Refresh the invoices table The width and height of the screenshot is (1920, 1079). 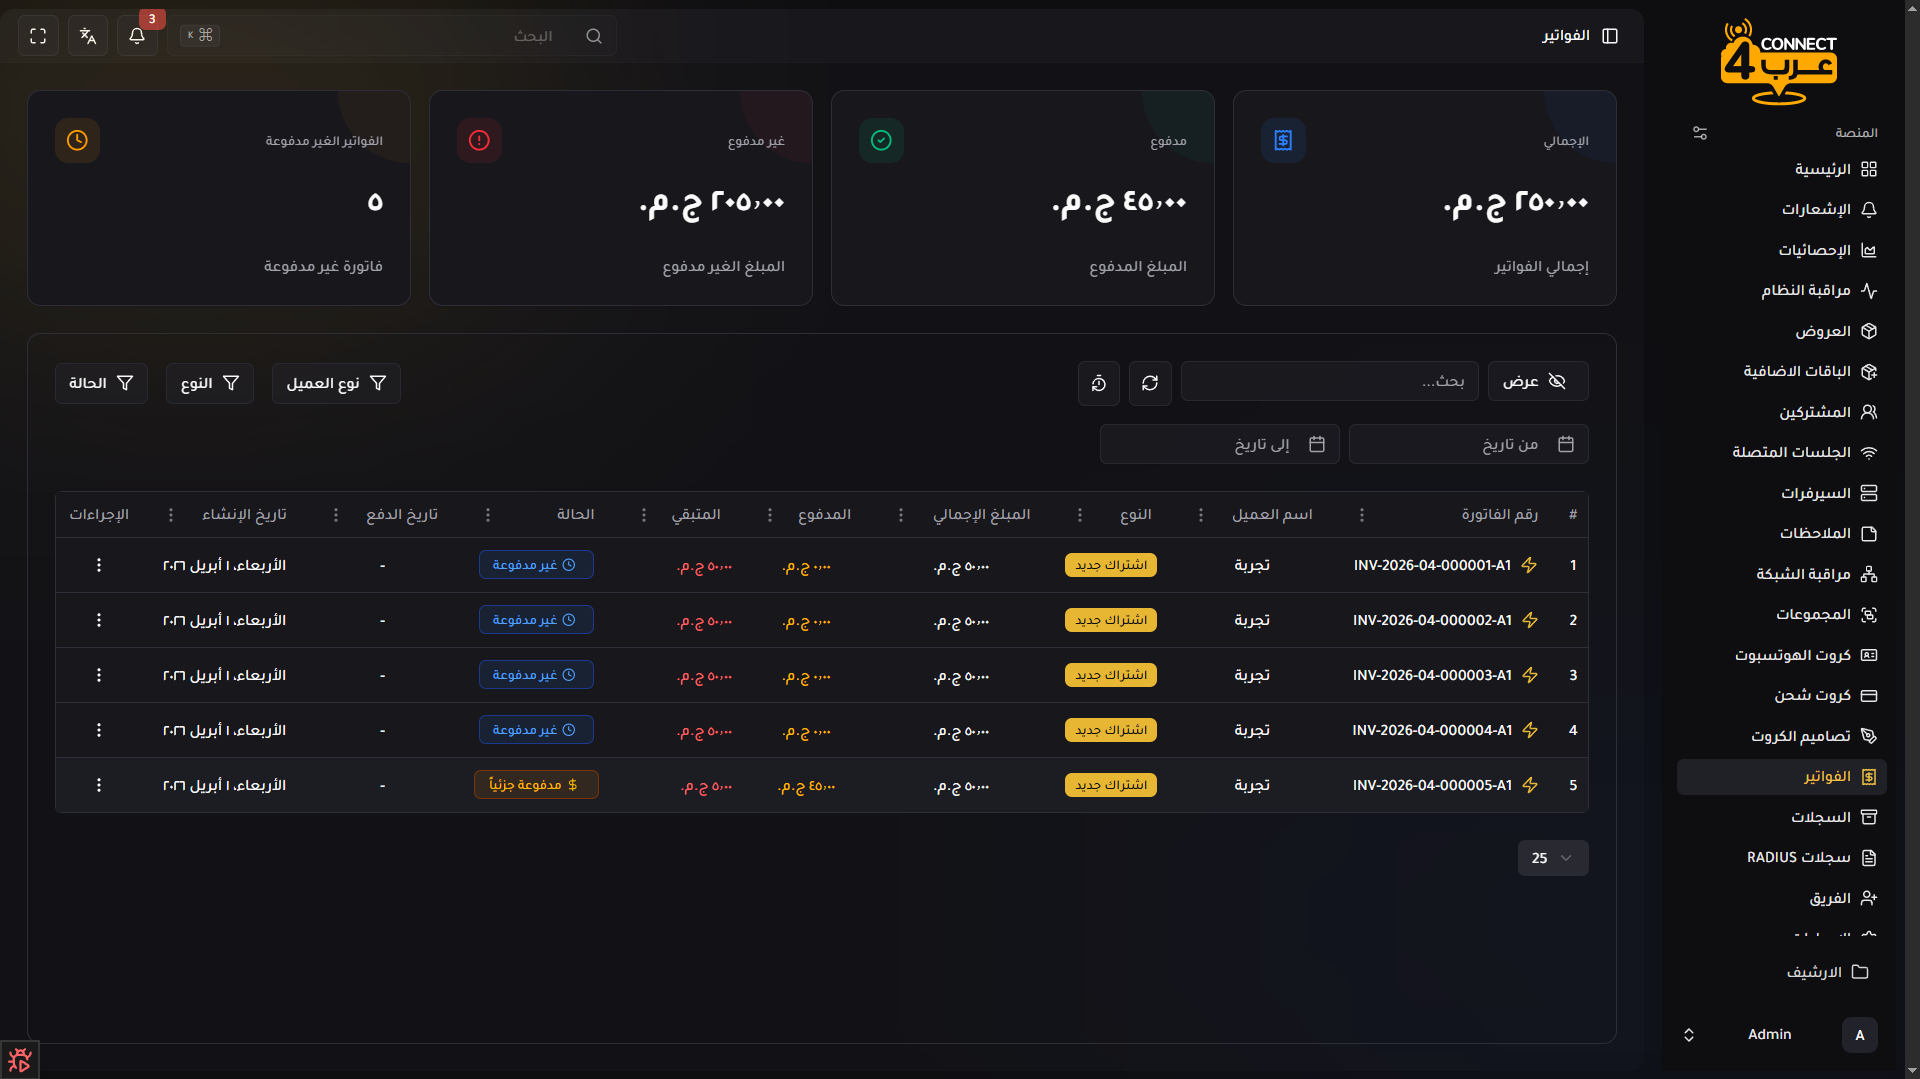[1150, 383]
